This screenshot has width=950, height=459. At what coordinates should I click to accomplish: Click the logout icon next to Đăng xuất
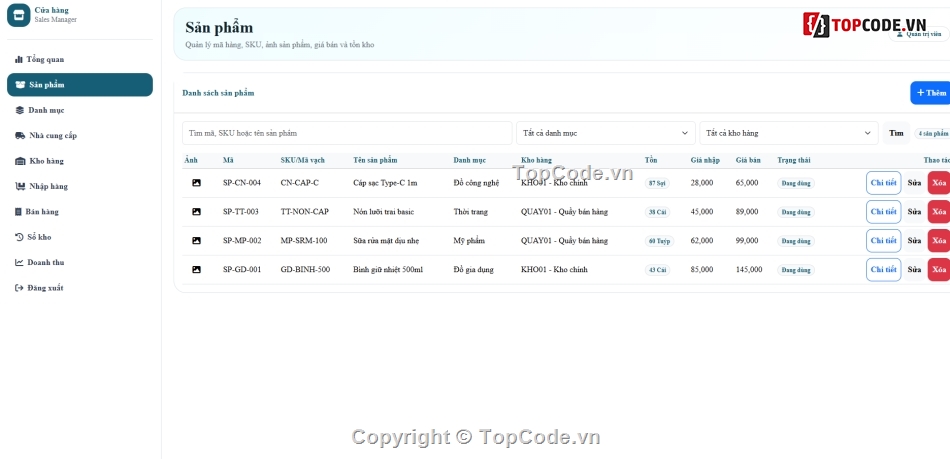point(19,288)
